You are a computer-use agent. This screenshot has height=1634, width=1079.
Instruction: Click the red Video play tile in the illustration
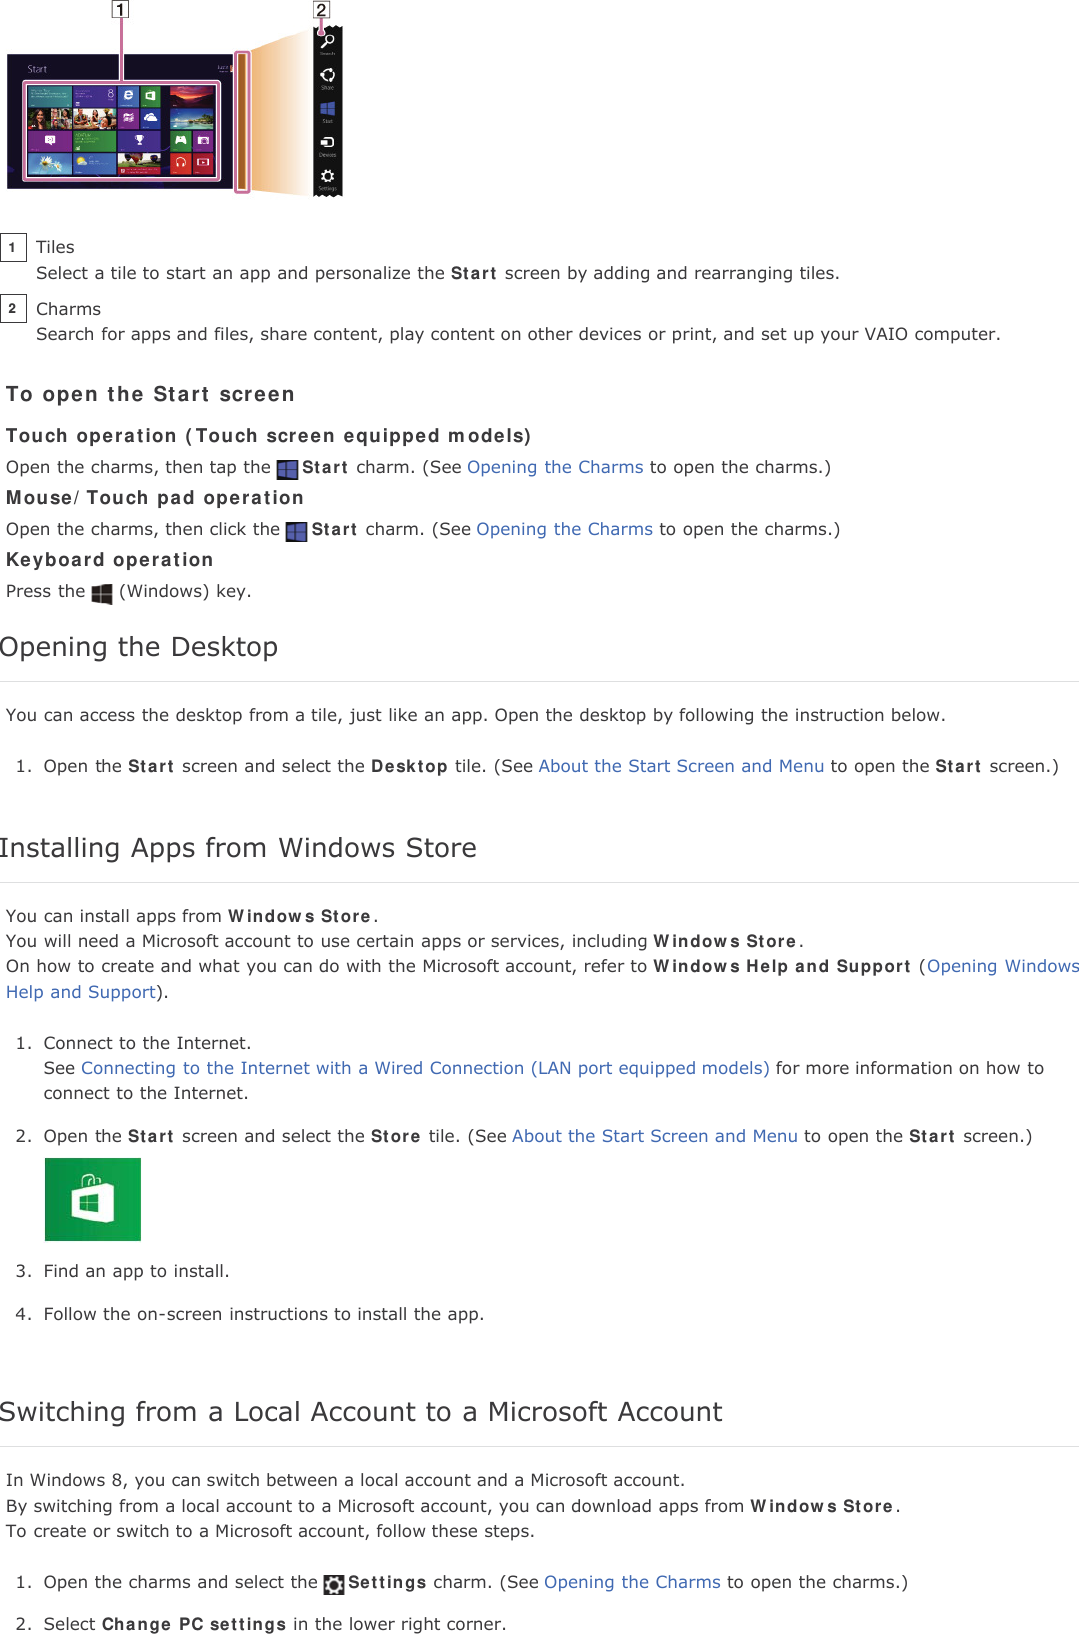pos(203,163)
